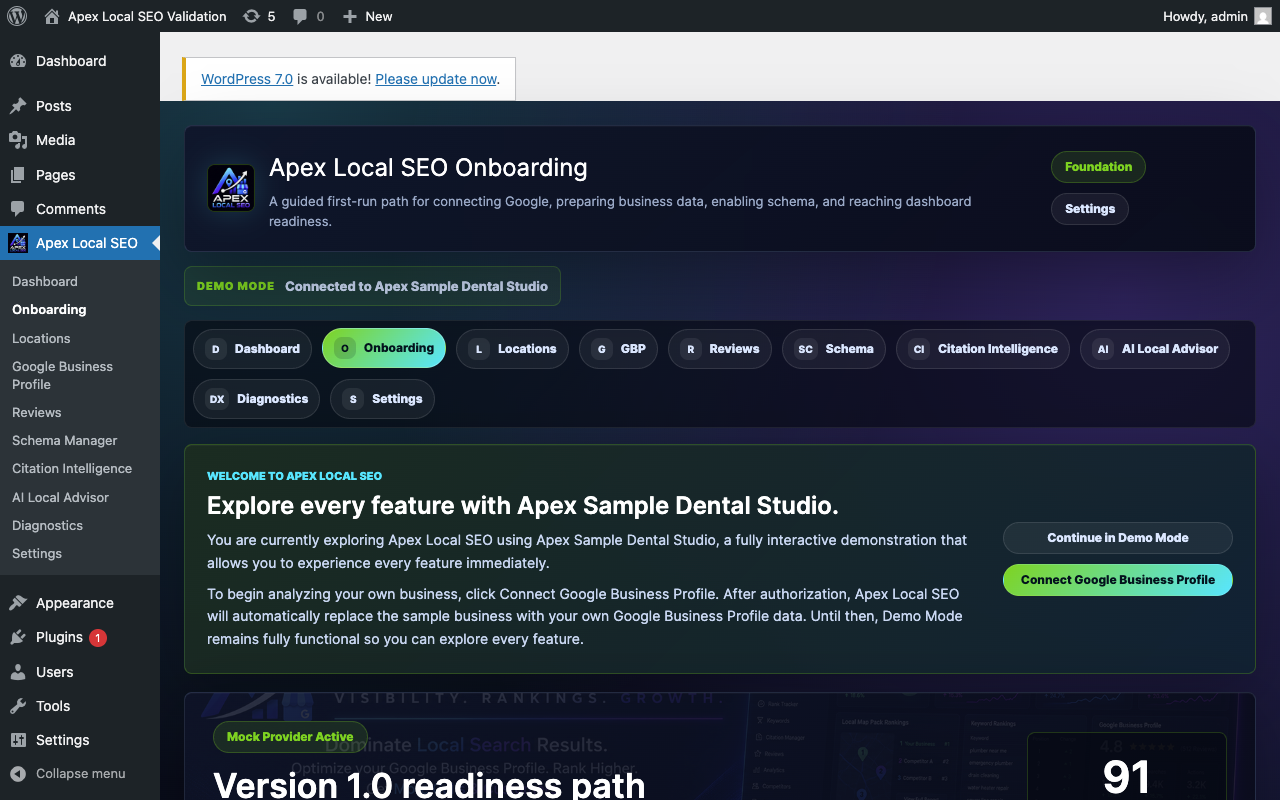Click the Media icon in the sidebar
The image size is (1280, 800).
click(18, 140)
